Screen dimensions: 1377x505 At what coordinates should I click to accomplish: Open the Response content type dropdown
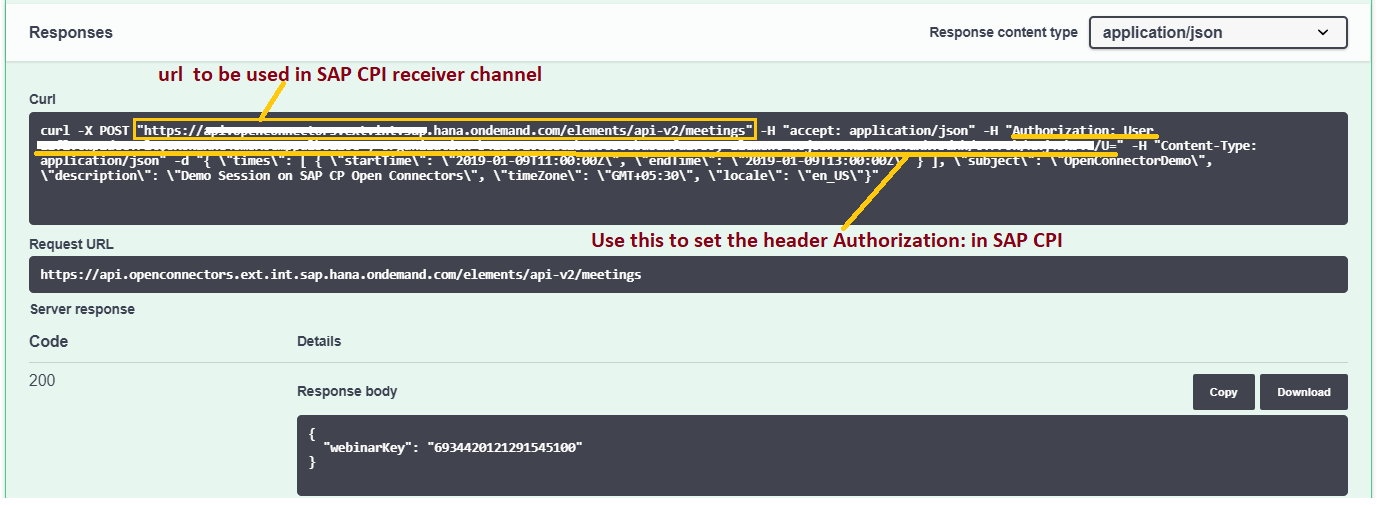[x=1218, y=32]
